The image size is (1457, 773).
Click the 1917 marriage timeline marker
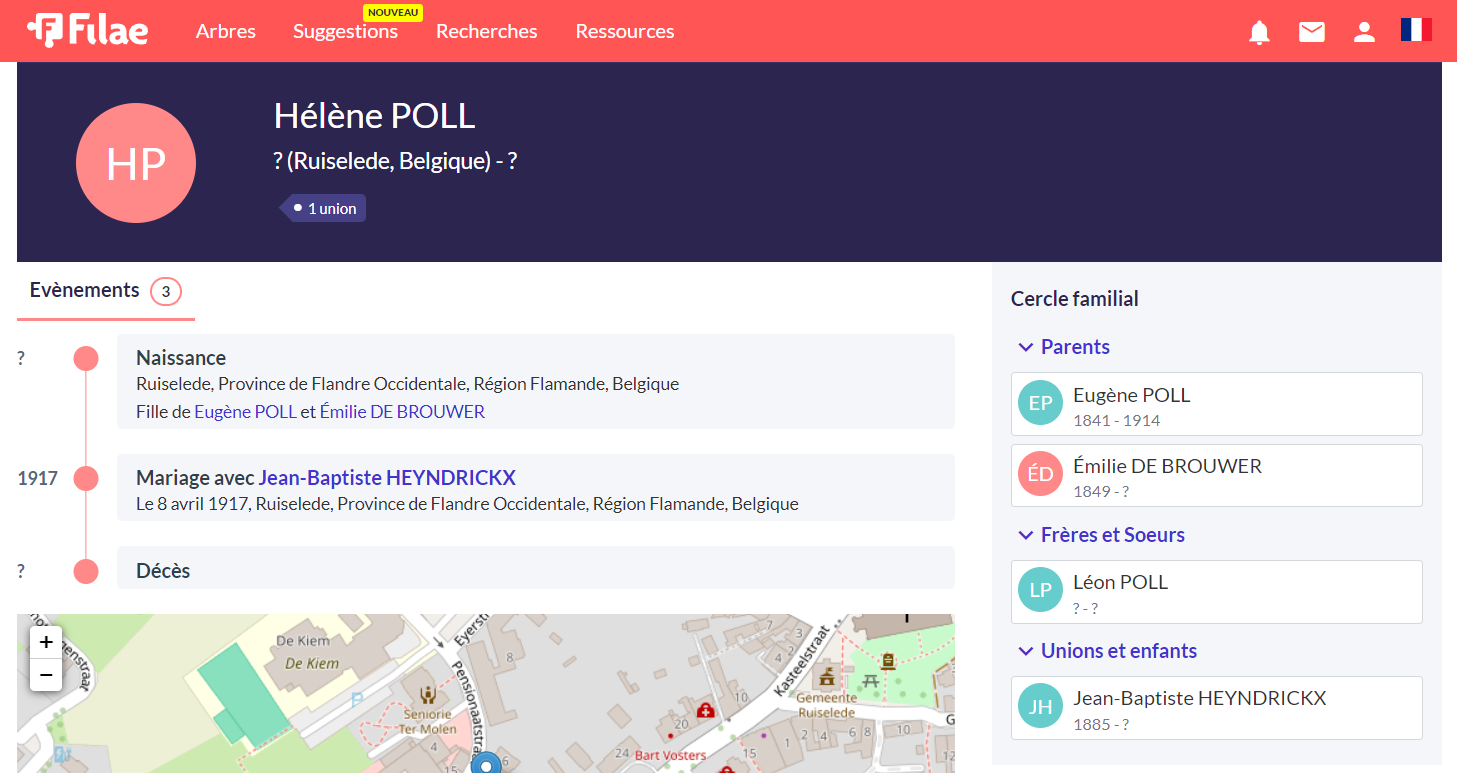click(86, 478)
